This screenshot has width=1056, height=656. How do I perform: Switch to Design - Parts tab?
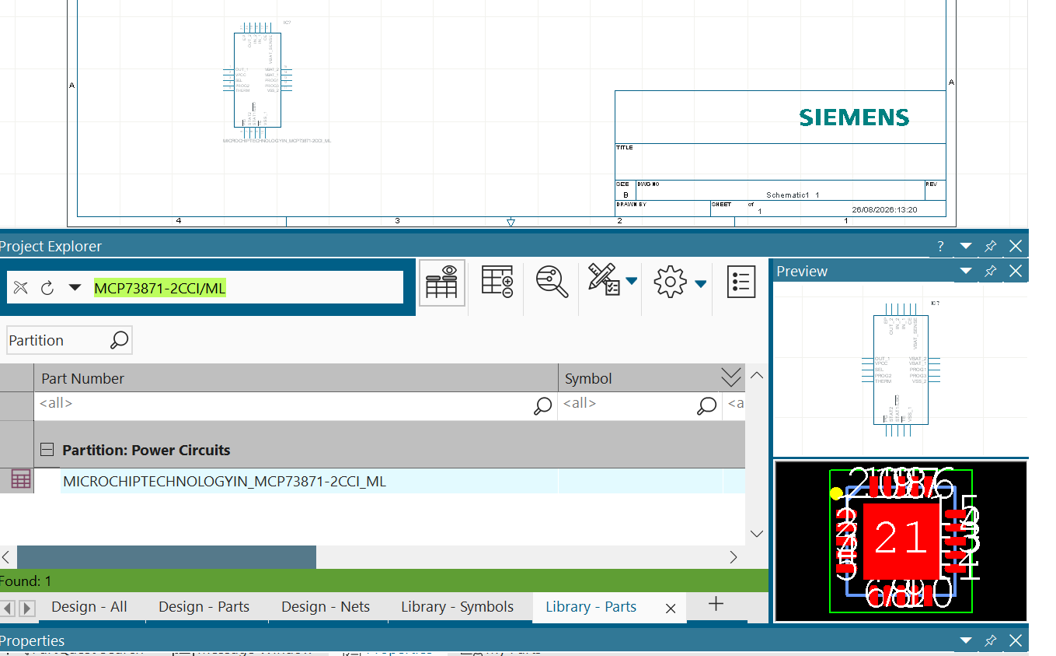(x=204, y=607)
